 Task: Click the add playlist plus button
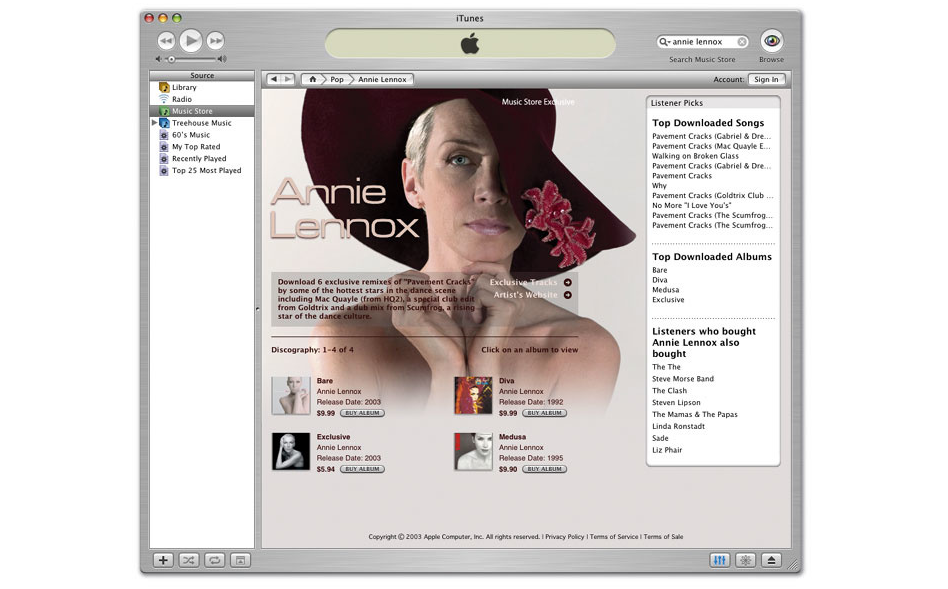click(163, 561)
